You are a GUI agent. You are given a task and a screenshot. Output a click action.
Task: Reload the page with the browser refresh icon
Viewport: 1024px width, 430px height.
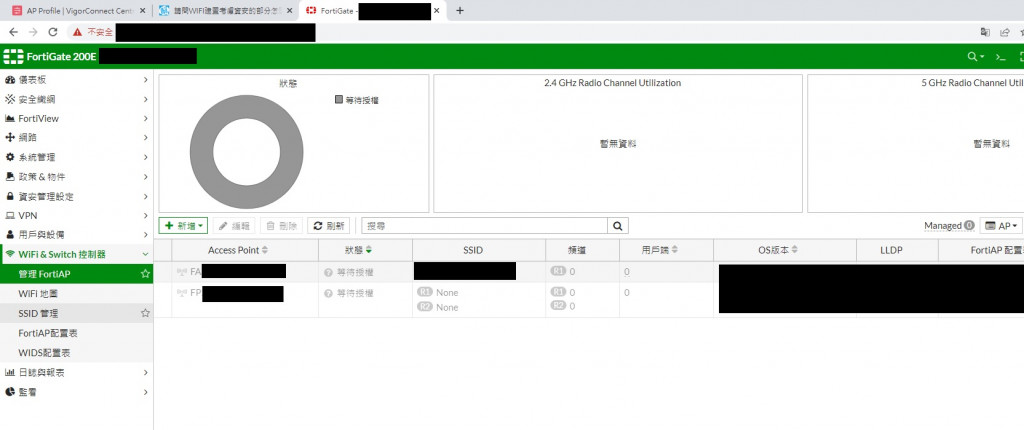point(53,31)
